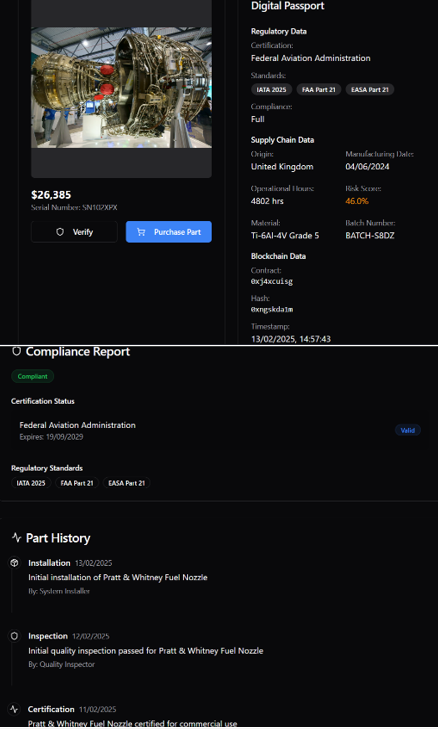Click the Certification Status label
Viewport: 438px width, 729px height.
click(x=43, y=401)
